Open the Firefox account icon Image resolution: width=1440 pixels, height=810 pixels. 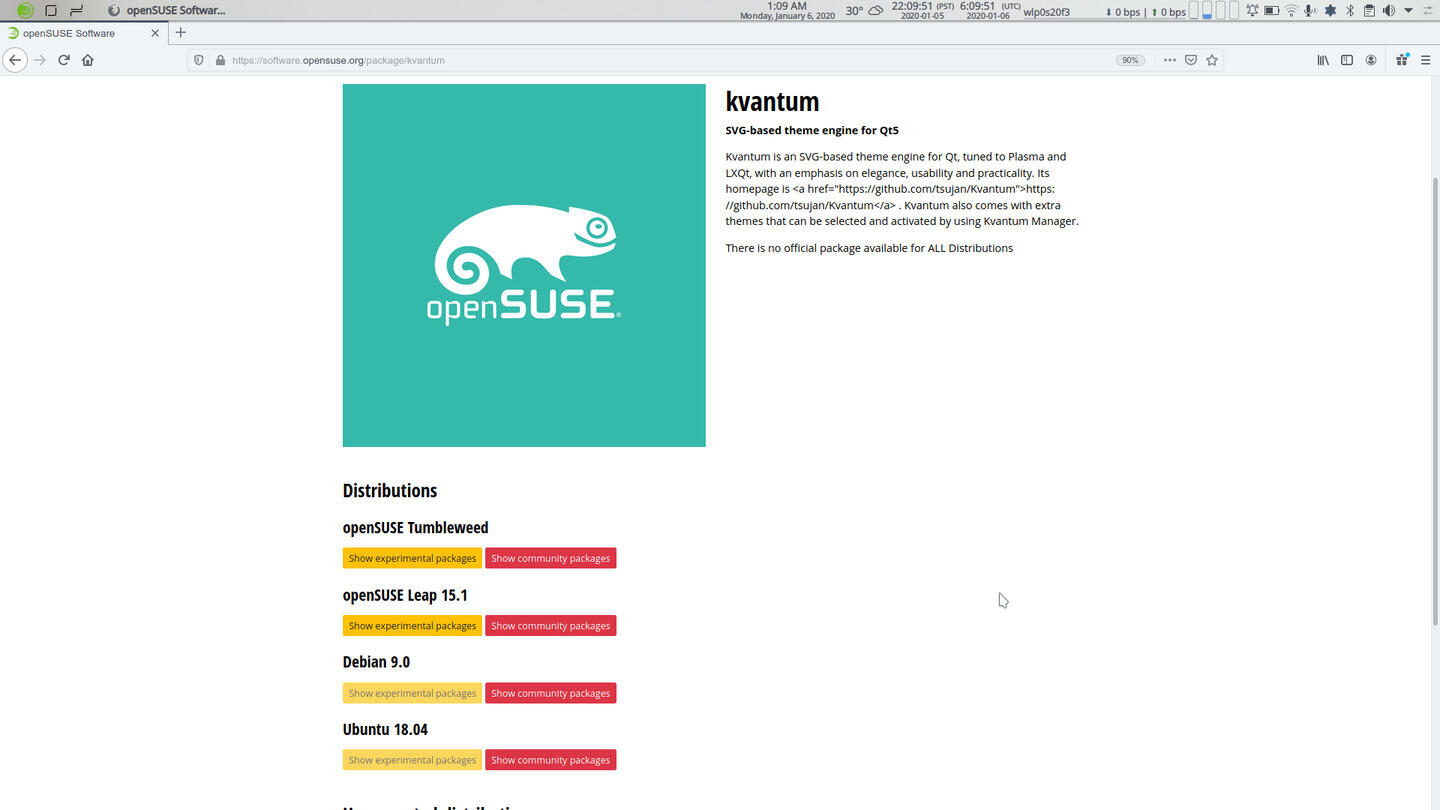tap(1371, 60)
